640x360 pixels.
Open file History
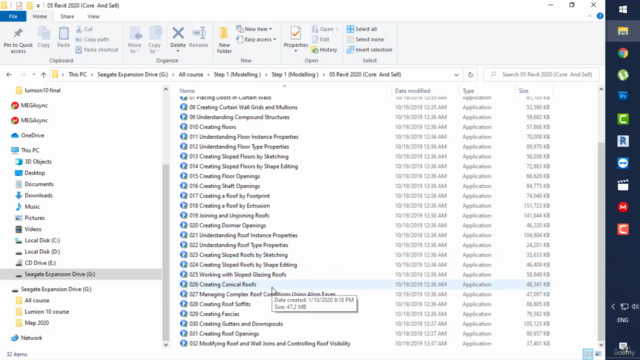point(324,50)
